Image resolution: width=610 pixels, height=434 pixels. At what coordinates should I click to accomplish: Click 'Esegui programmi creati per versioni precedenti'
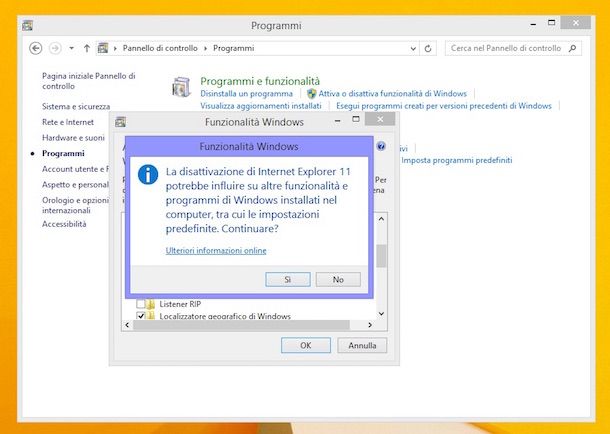click(x=444, y=106)
